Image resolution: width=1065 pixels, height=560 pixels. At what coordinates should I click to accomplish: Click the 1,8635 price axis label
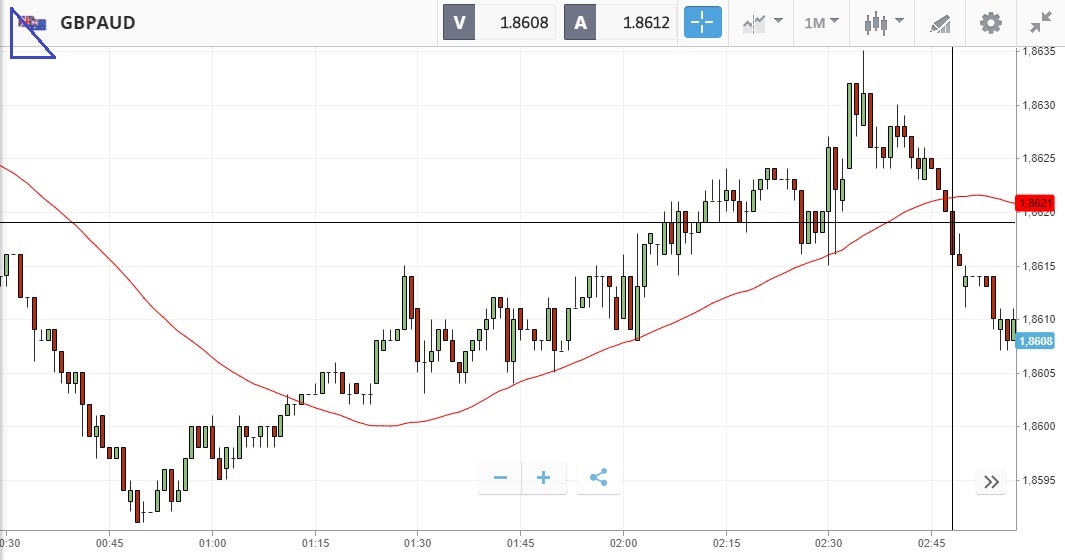[x=1038, y=51]
